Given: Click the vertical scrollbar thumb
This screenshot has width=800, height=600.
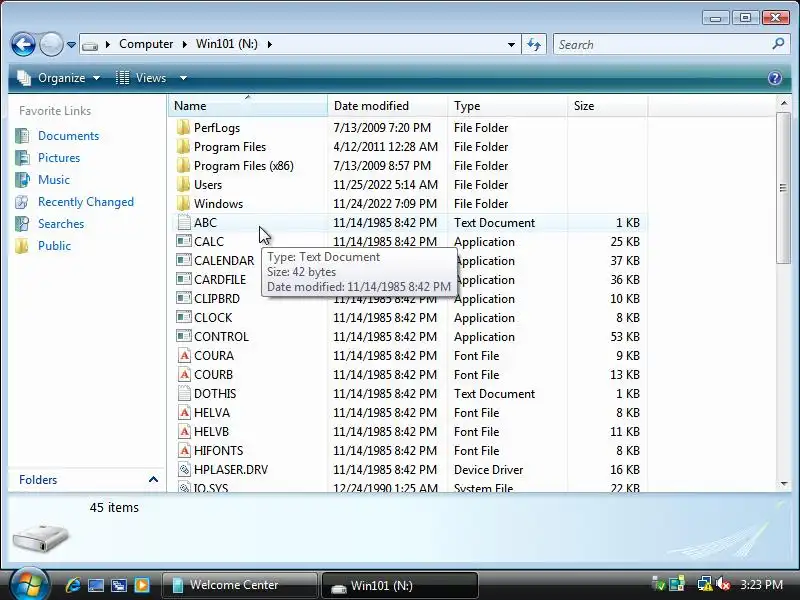Looking at the screenshot, I should pos(783,188).
